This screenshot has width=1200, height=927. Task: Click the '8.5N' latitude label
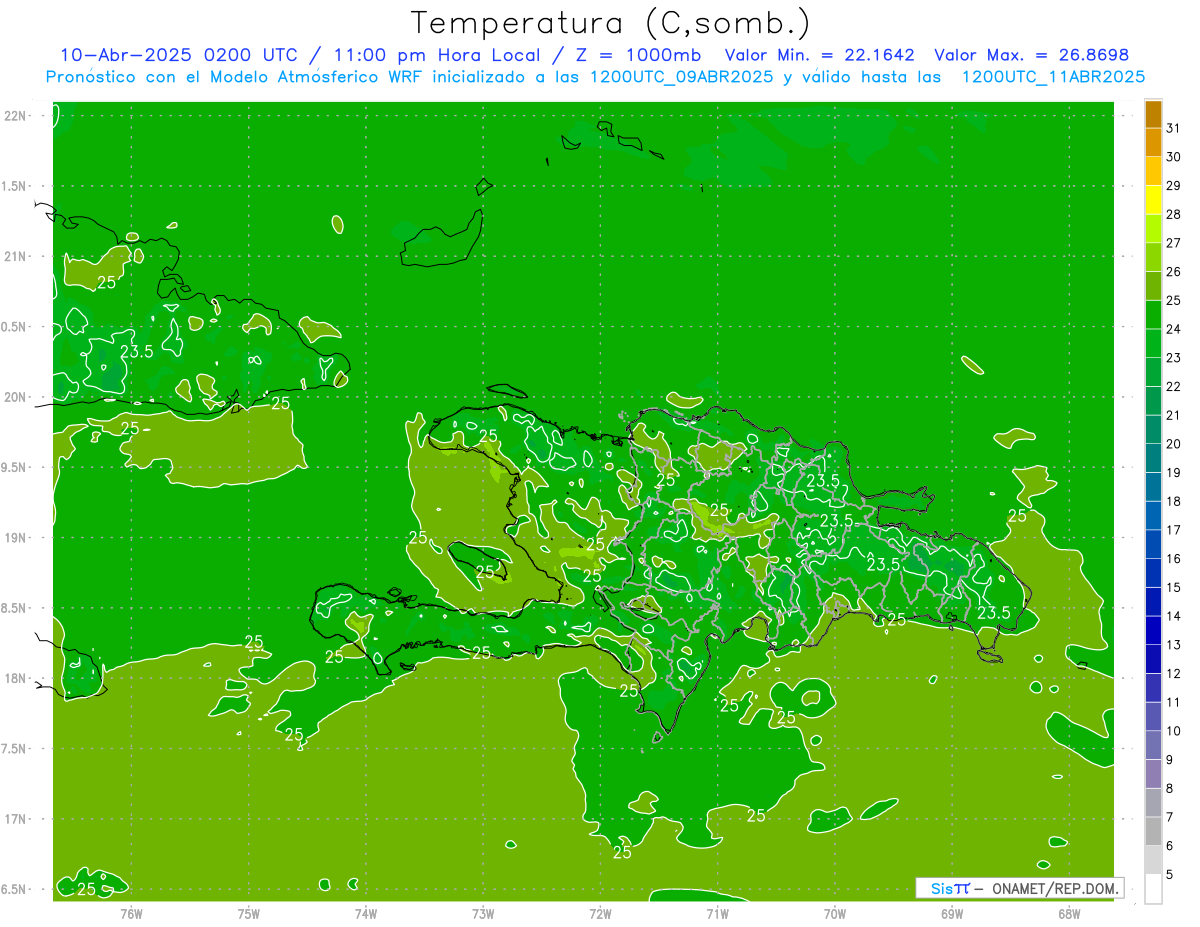click(x=15, y=608)
